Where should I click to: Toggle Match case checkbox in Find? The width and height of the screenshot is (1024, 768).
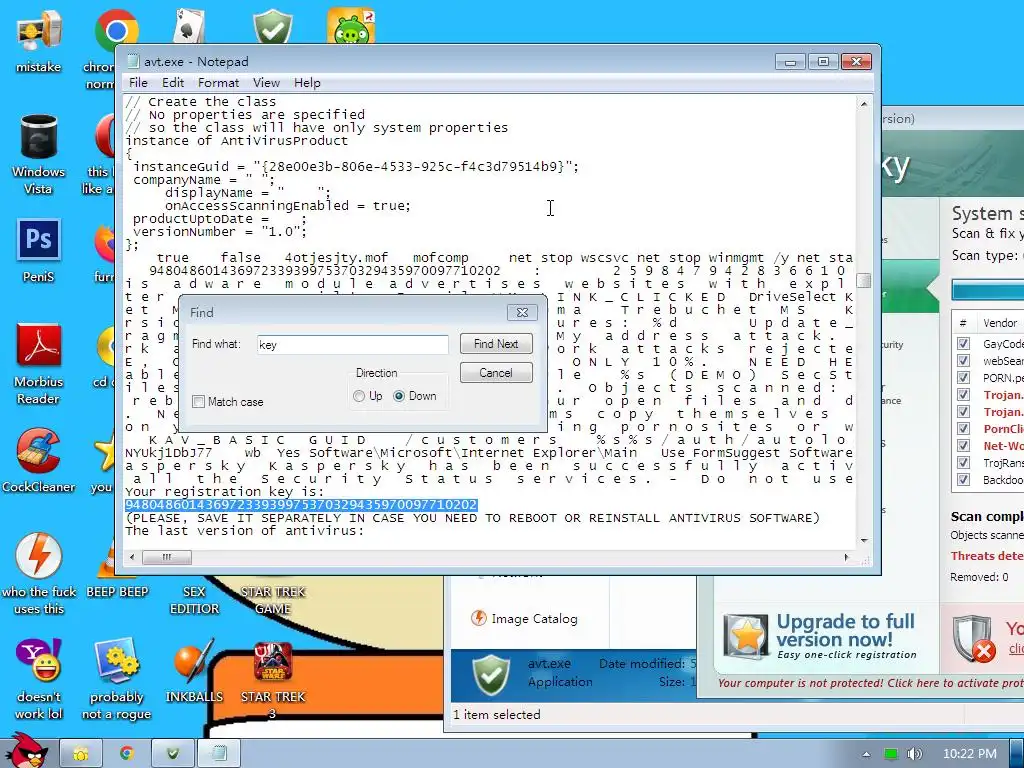pyautogui.click(x=199, y=402)
